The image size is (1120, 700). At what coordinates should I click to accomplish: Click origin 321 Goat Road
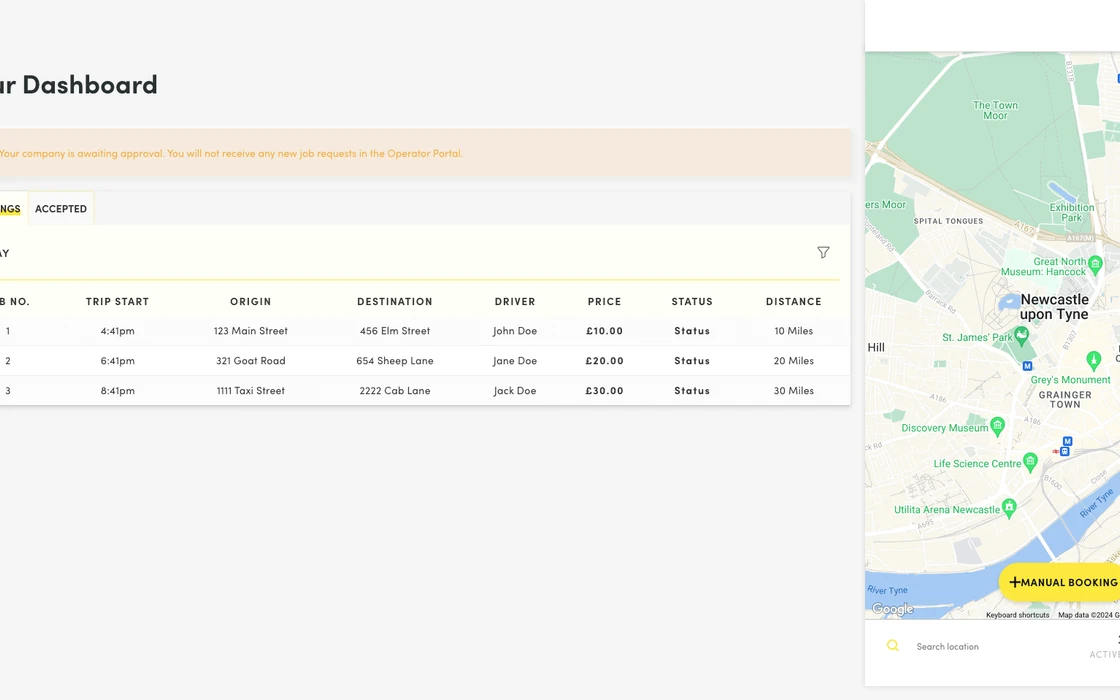pos(251,361)
